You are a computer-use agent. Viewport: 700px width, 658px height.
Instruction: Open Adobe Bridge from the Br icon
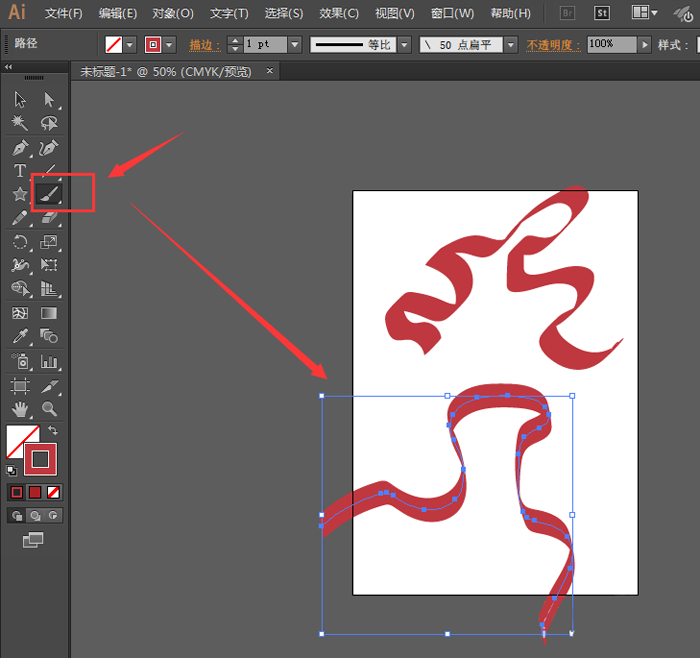click(566, 13)
